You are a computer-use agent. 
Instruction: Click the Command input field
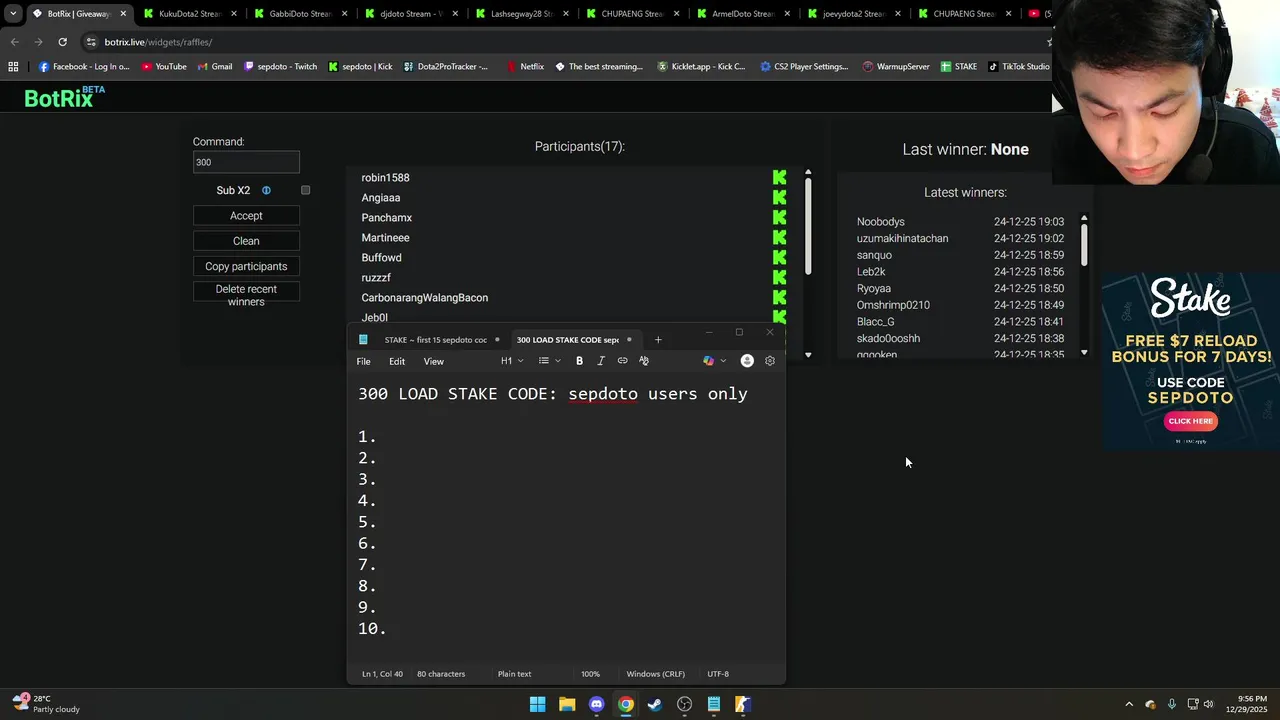[246, 162]
